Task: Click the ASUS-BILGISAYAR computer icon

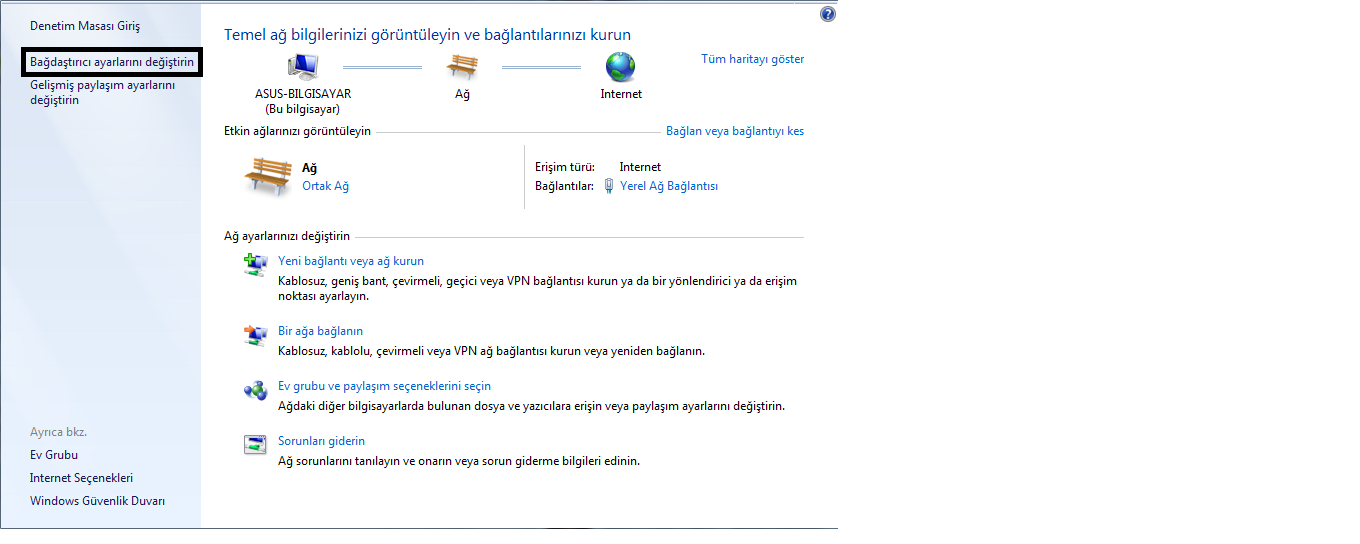Action: [303, 66]
